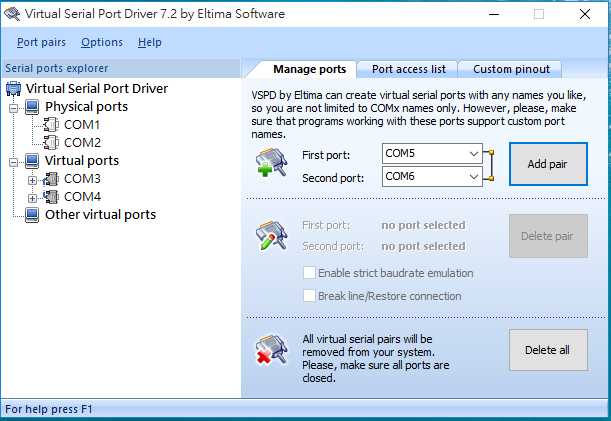Screen dimensions: 611x421
Task: Click the application icon in title bar
Action: [12, 14]
